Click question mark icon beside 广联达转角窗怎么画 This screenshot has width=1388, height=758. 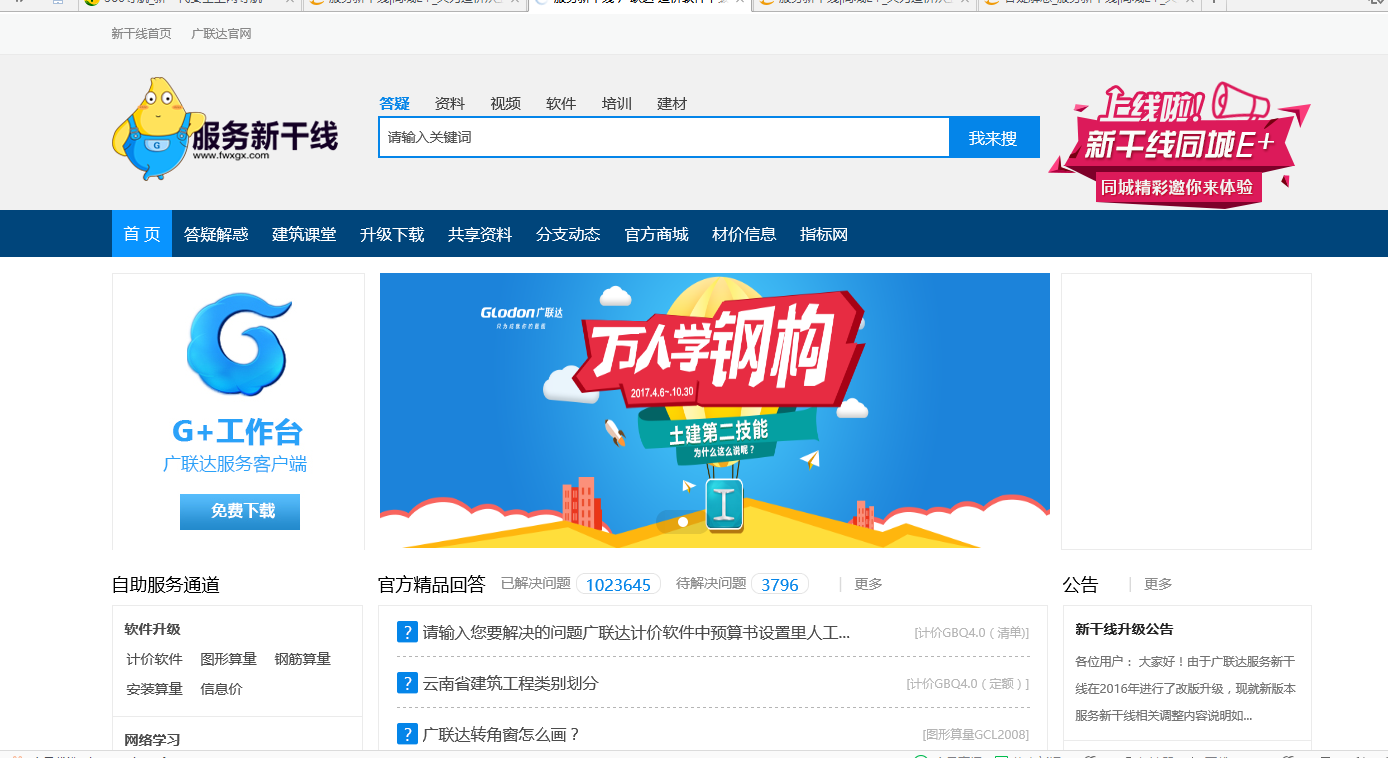click(x=407, y=734)
